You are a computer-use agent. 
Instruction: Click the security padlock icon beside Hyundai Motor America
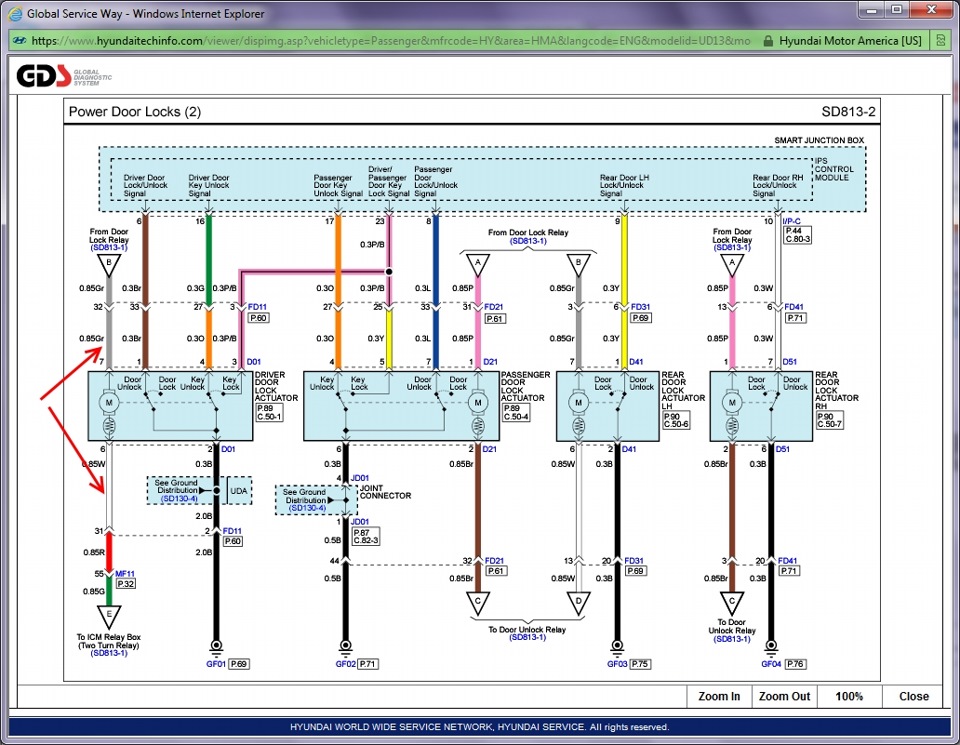[768, 41]
